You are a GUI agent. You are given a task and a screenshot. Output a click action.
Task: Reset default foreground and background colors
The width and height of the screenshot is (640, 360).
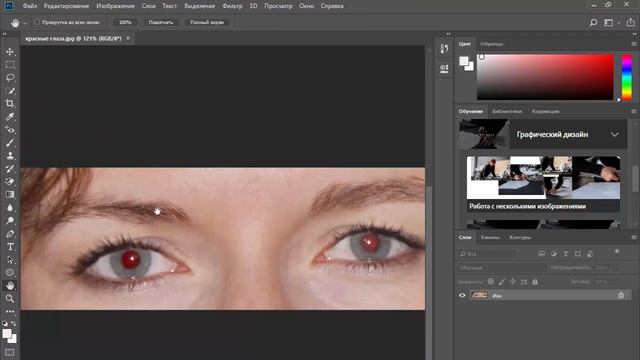coord(5,323)
